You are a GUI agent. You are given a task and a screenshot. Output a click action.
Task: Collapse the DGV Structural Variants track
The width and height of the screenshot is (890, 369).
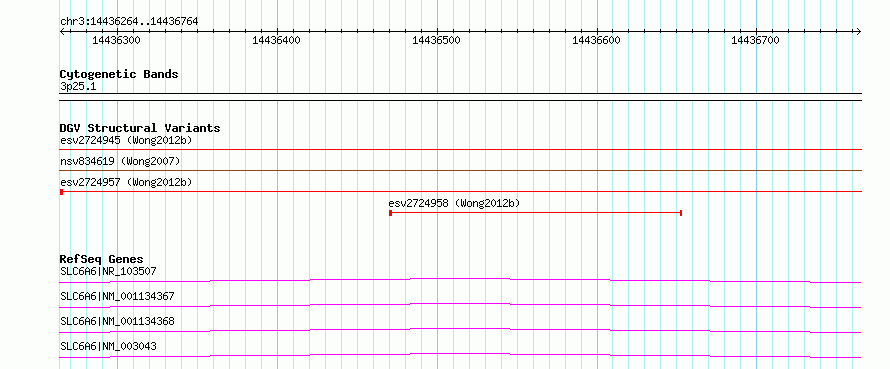(x=140, y=128)
